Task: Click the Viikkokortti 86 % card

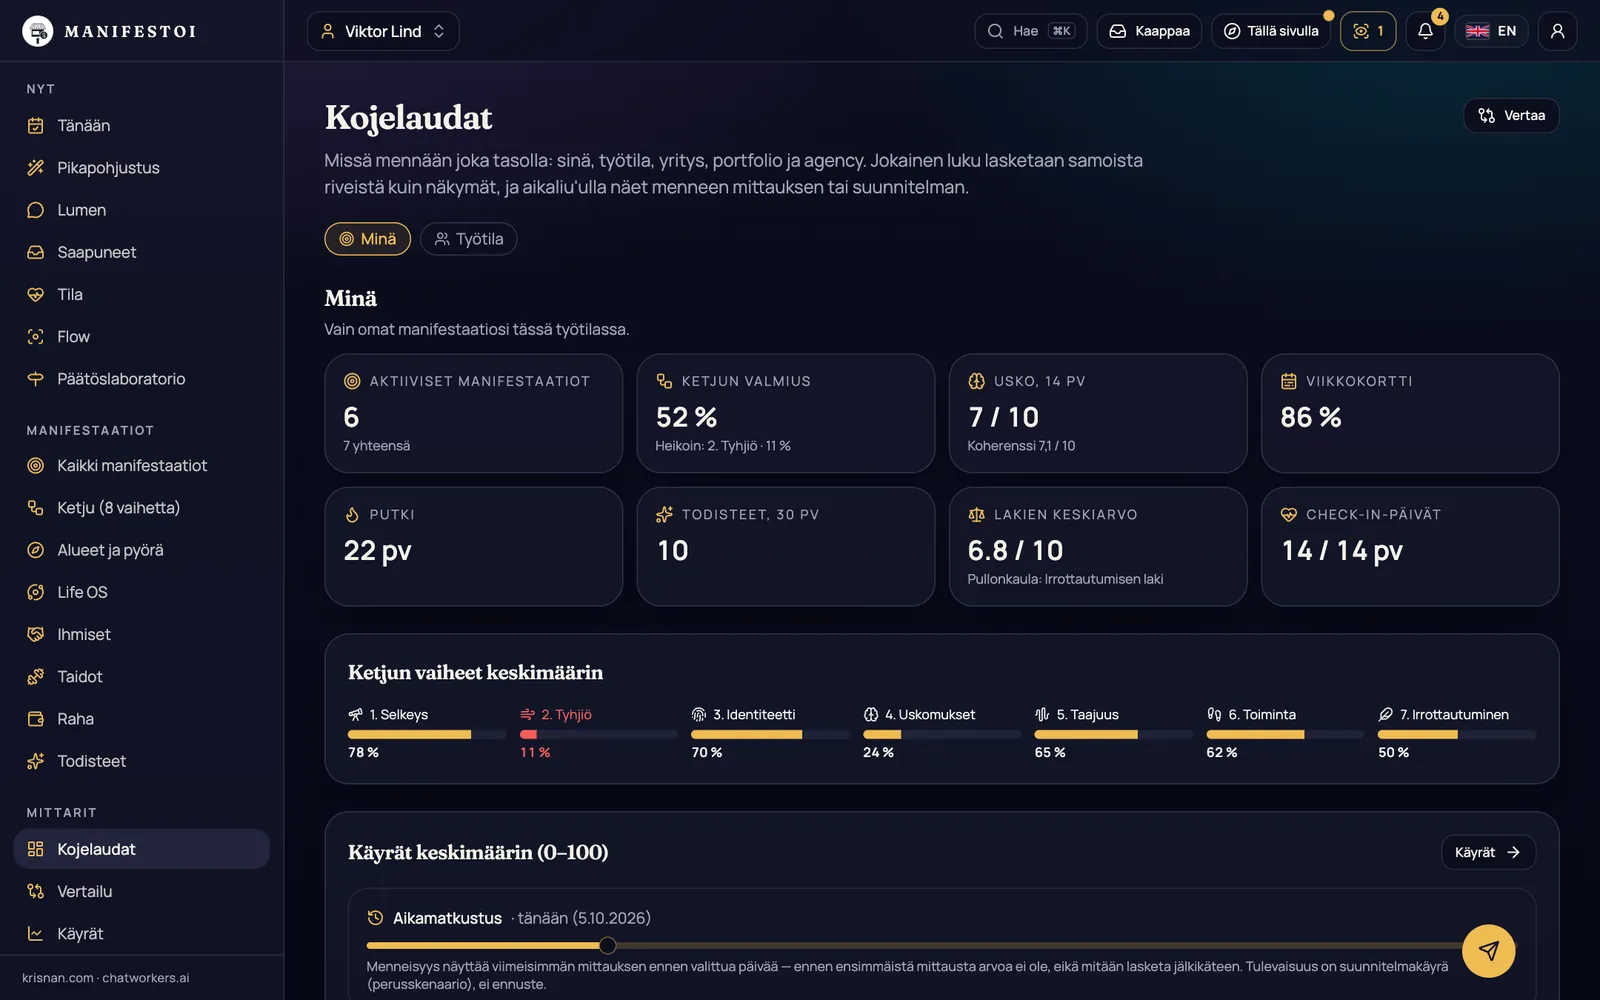Action: 1410,413
